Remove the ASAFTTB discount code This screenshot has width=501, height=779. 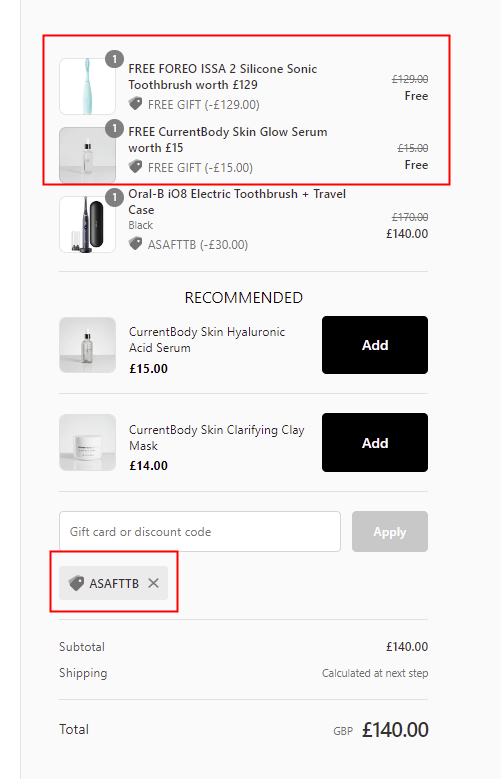click(154, 583)
